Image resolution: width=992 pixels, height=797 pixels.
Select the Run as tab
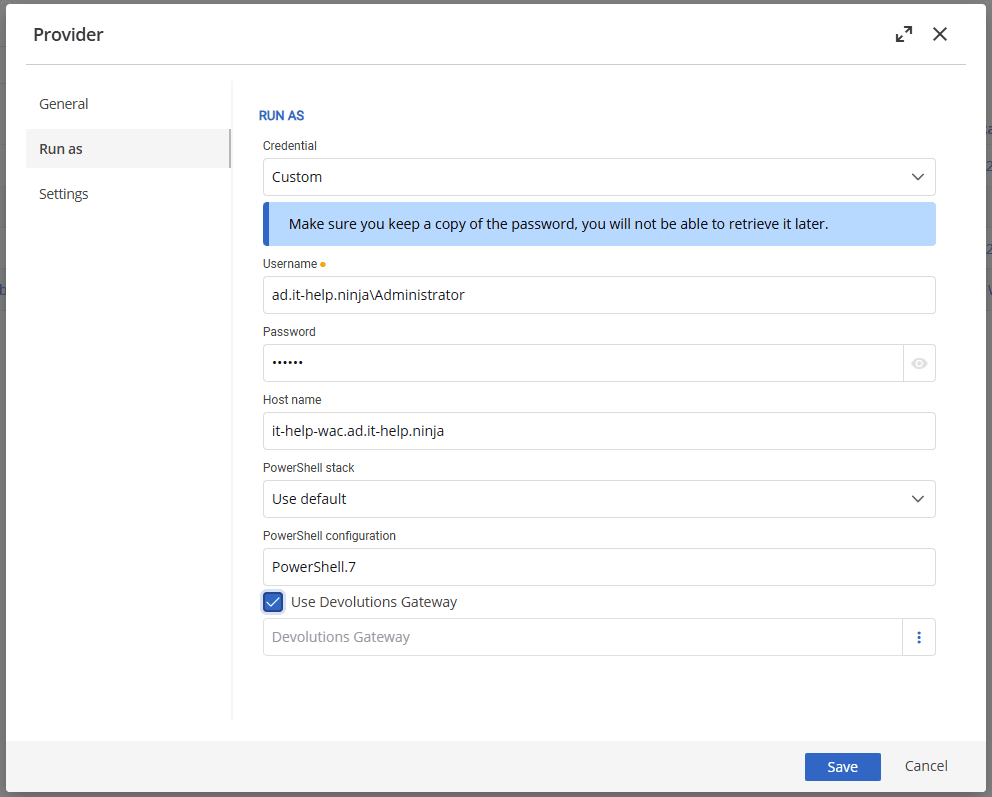pos(61,149)
